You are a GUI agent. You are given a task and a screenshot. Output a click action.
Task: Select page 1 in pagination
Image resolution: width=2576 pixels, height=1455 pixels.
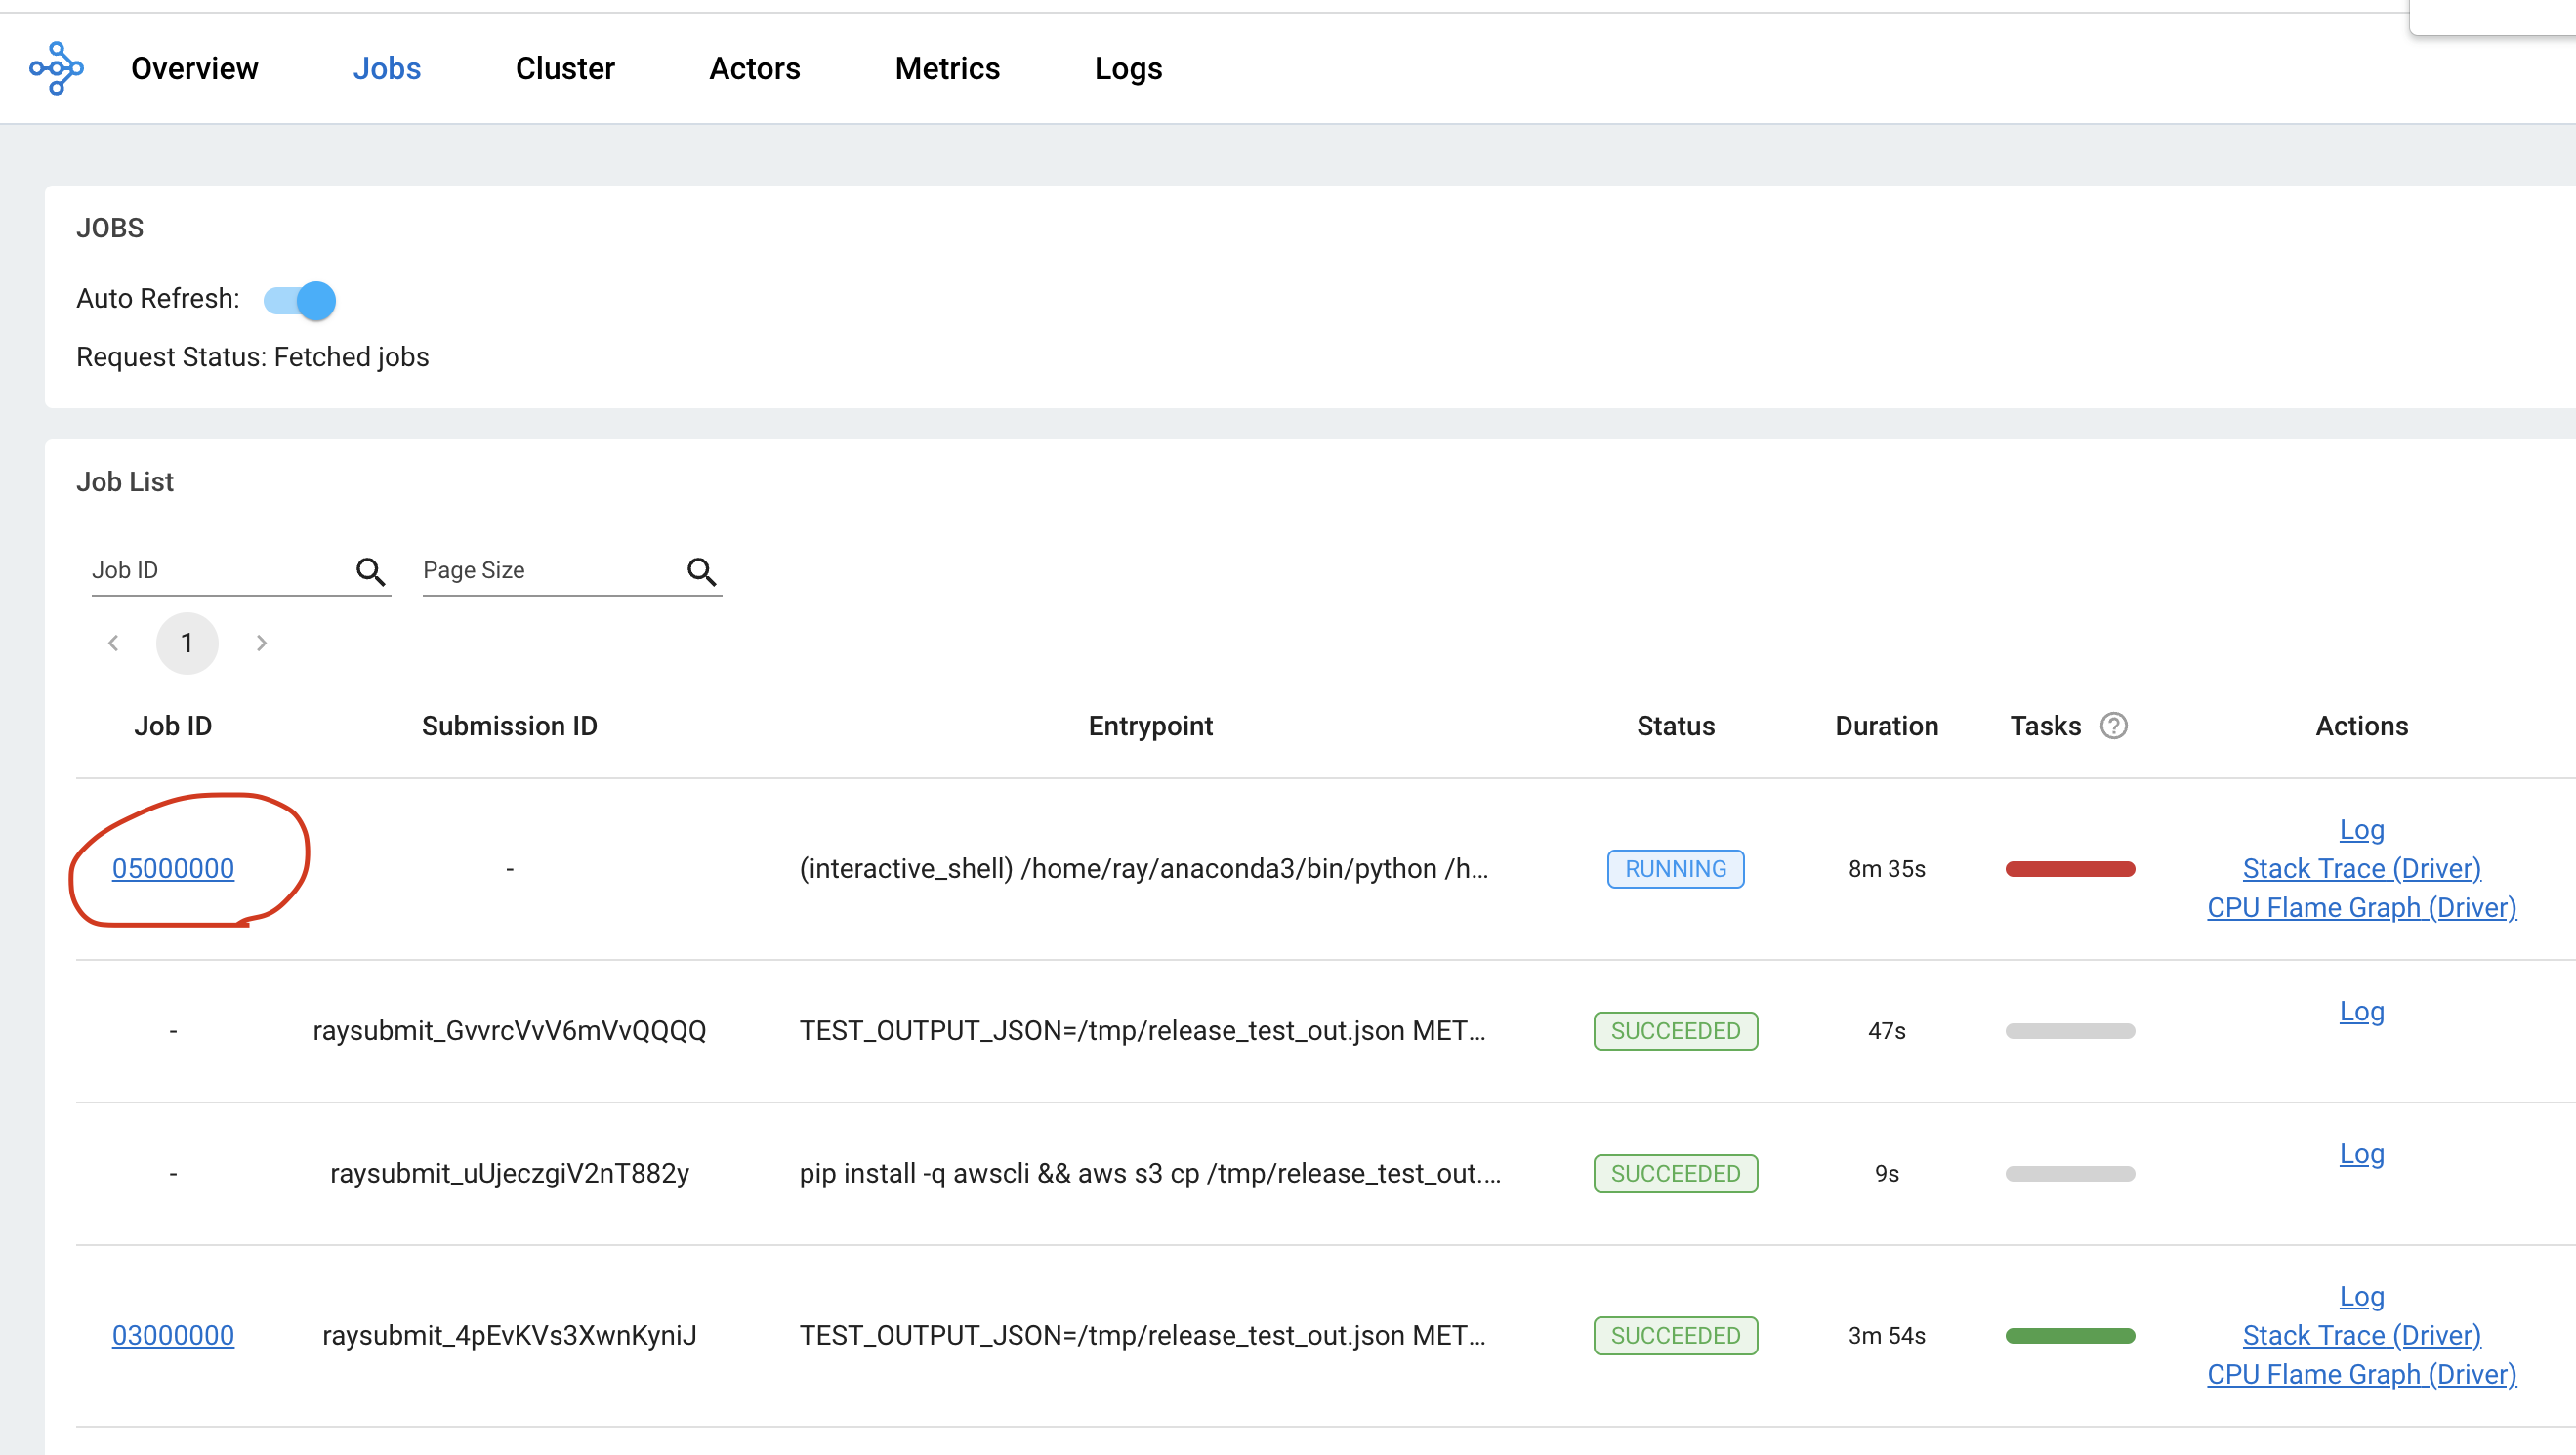(187, 643)
